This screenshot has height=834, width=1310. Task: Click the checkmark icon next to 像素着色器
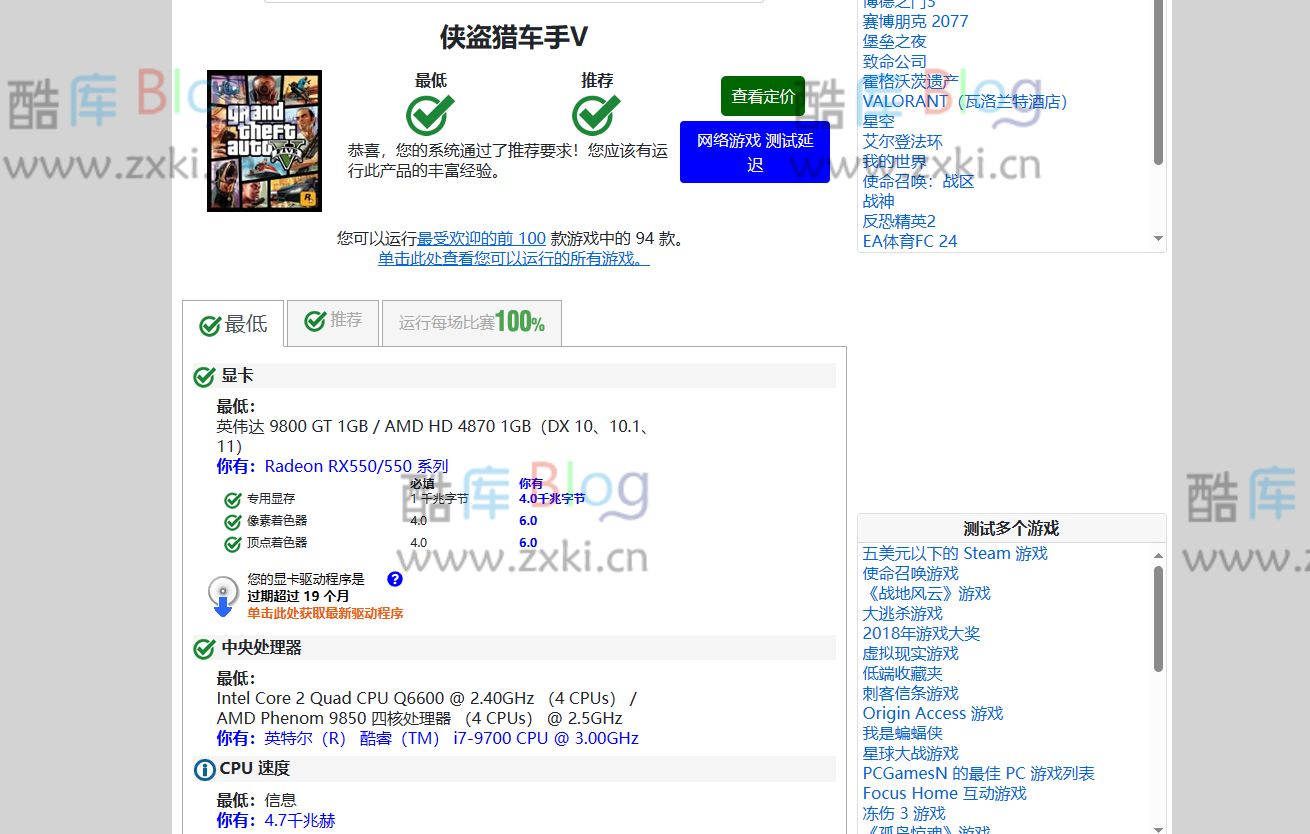pyautogui.click(x=231, y=520)
